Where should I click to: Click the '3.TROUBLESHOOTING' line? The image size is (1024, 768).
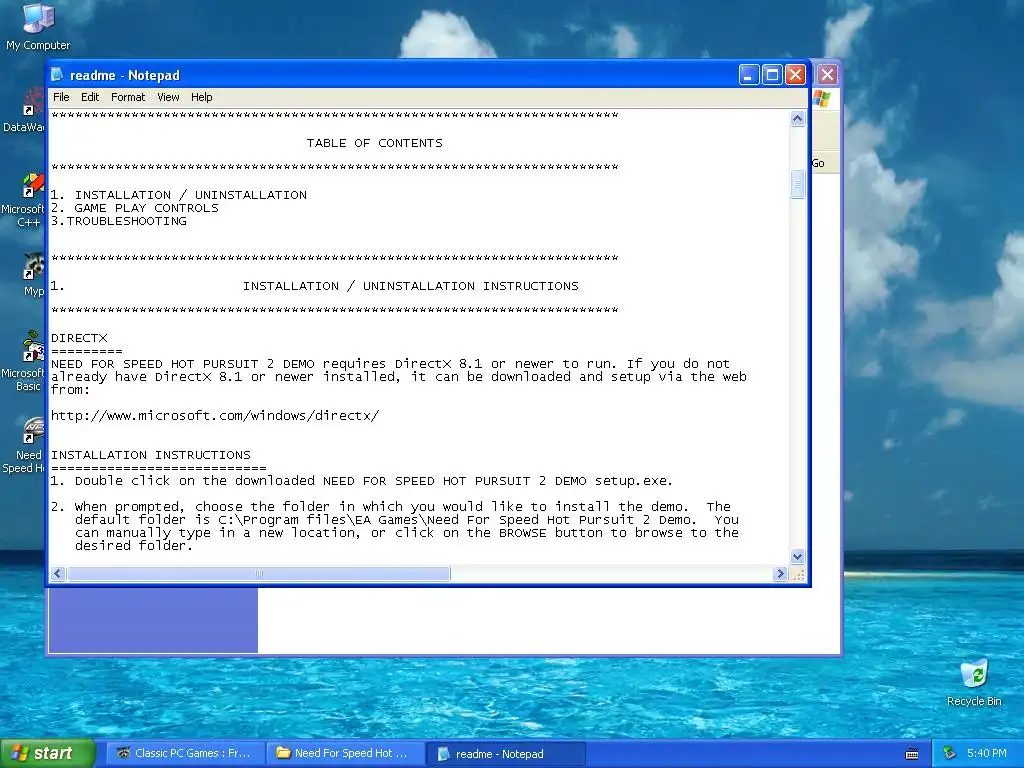(x=119, y=221)
